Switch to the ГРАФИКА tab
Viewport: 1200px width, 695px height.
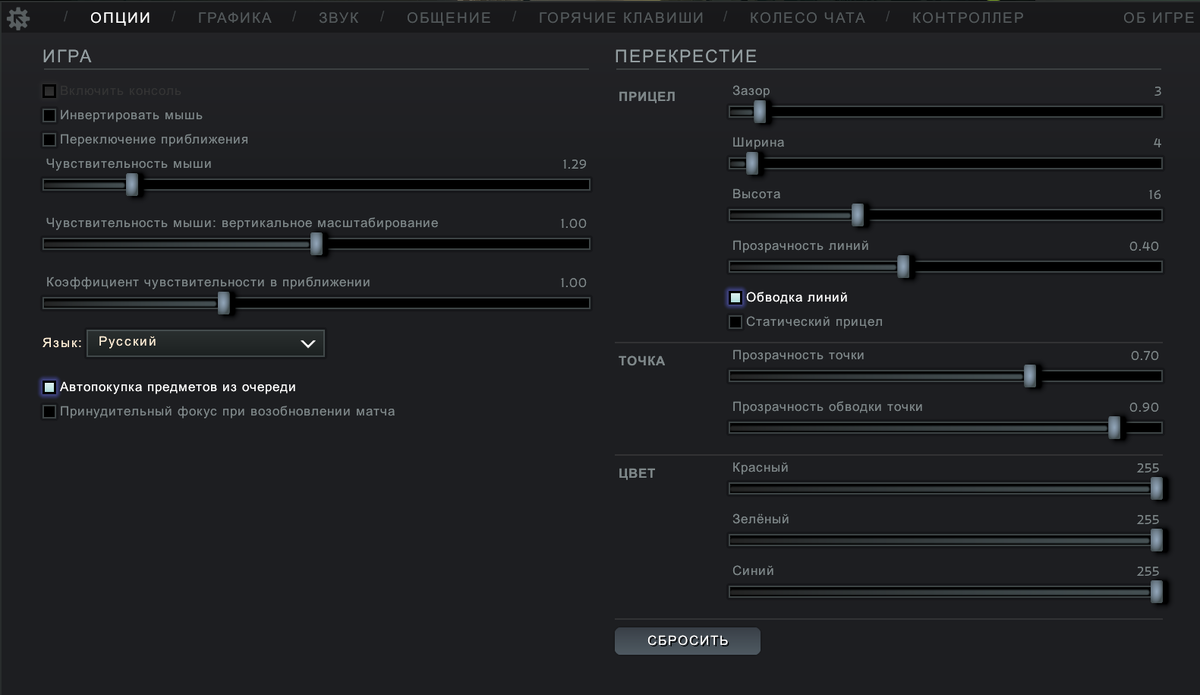(x=234, y=18)
